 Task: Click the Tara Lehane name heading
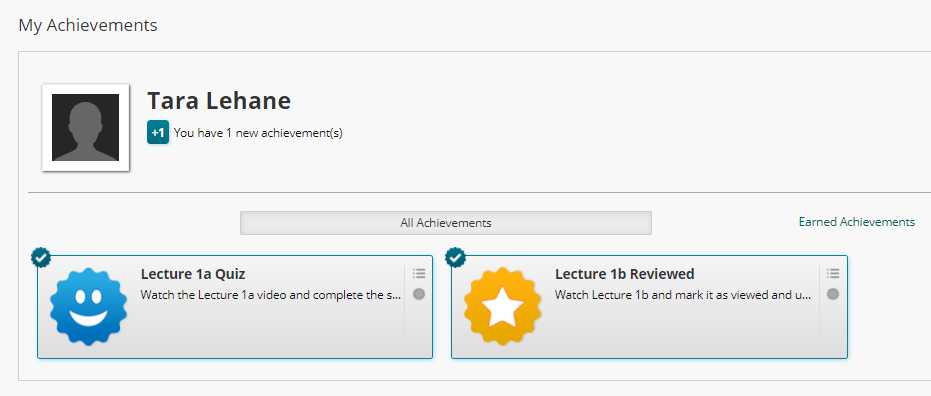tap(219, 101)
